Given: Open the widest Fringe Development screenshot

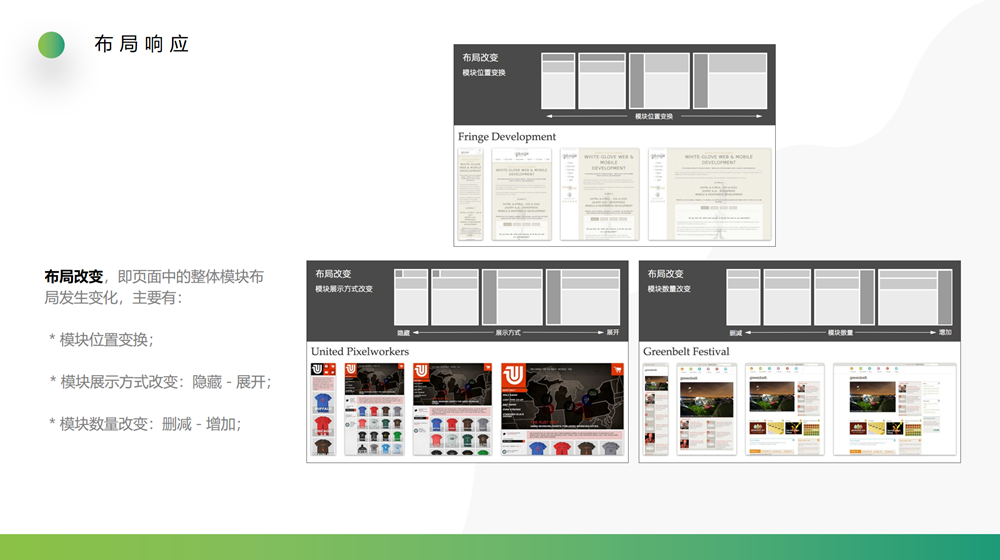Looking at the screenshot, I should tap(711, 194).
